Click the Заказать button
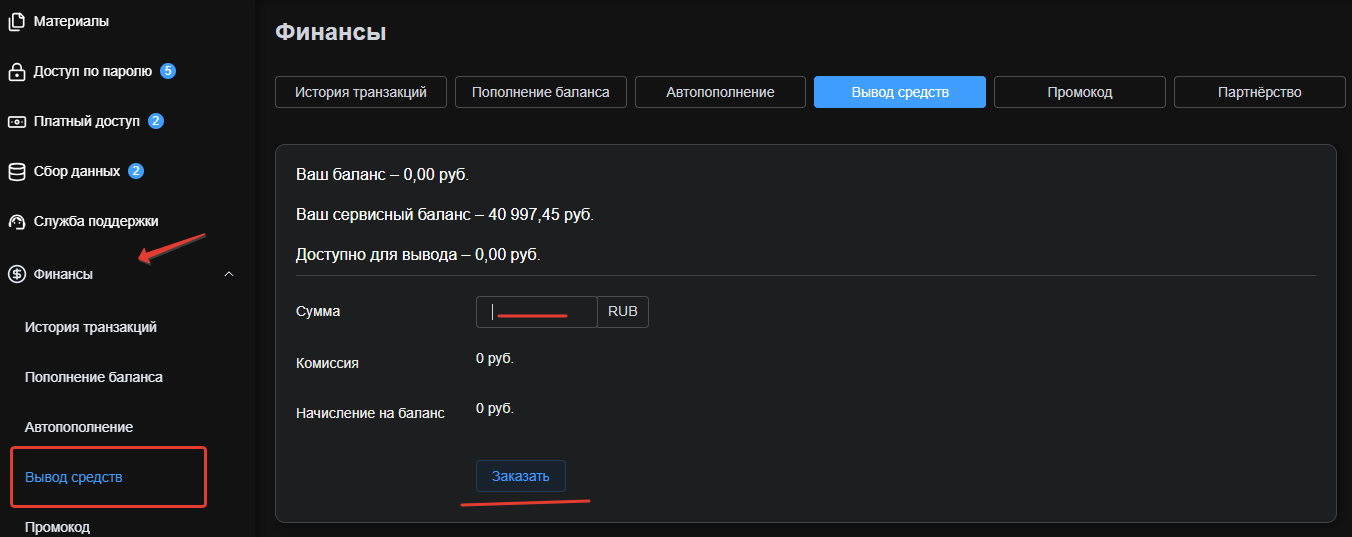Viewport: 1352px width, 537px height. click(521, 476)
